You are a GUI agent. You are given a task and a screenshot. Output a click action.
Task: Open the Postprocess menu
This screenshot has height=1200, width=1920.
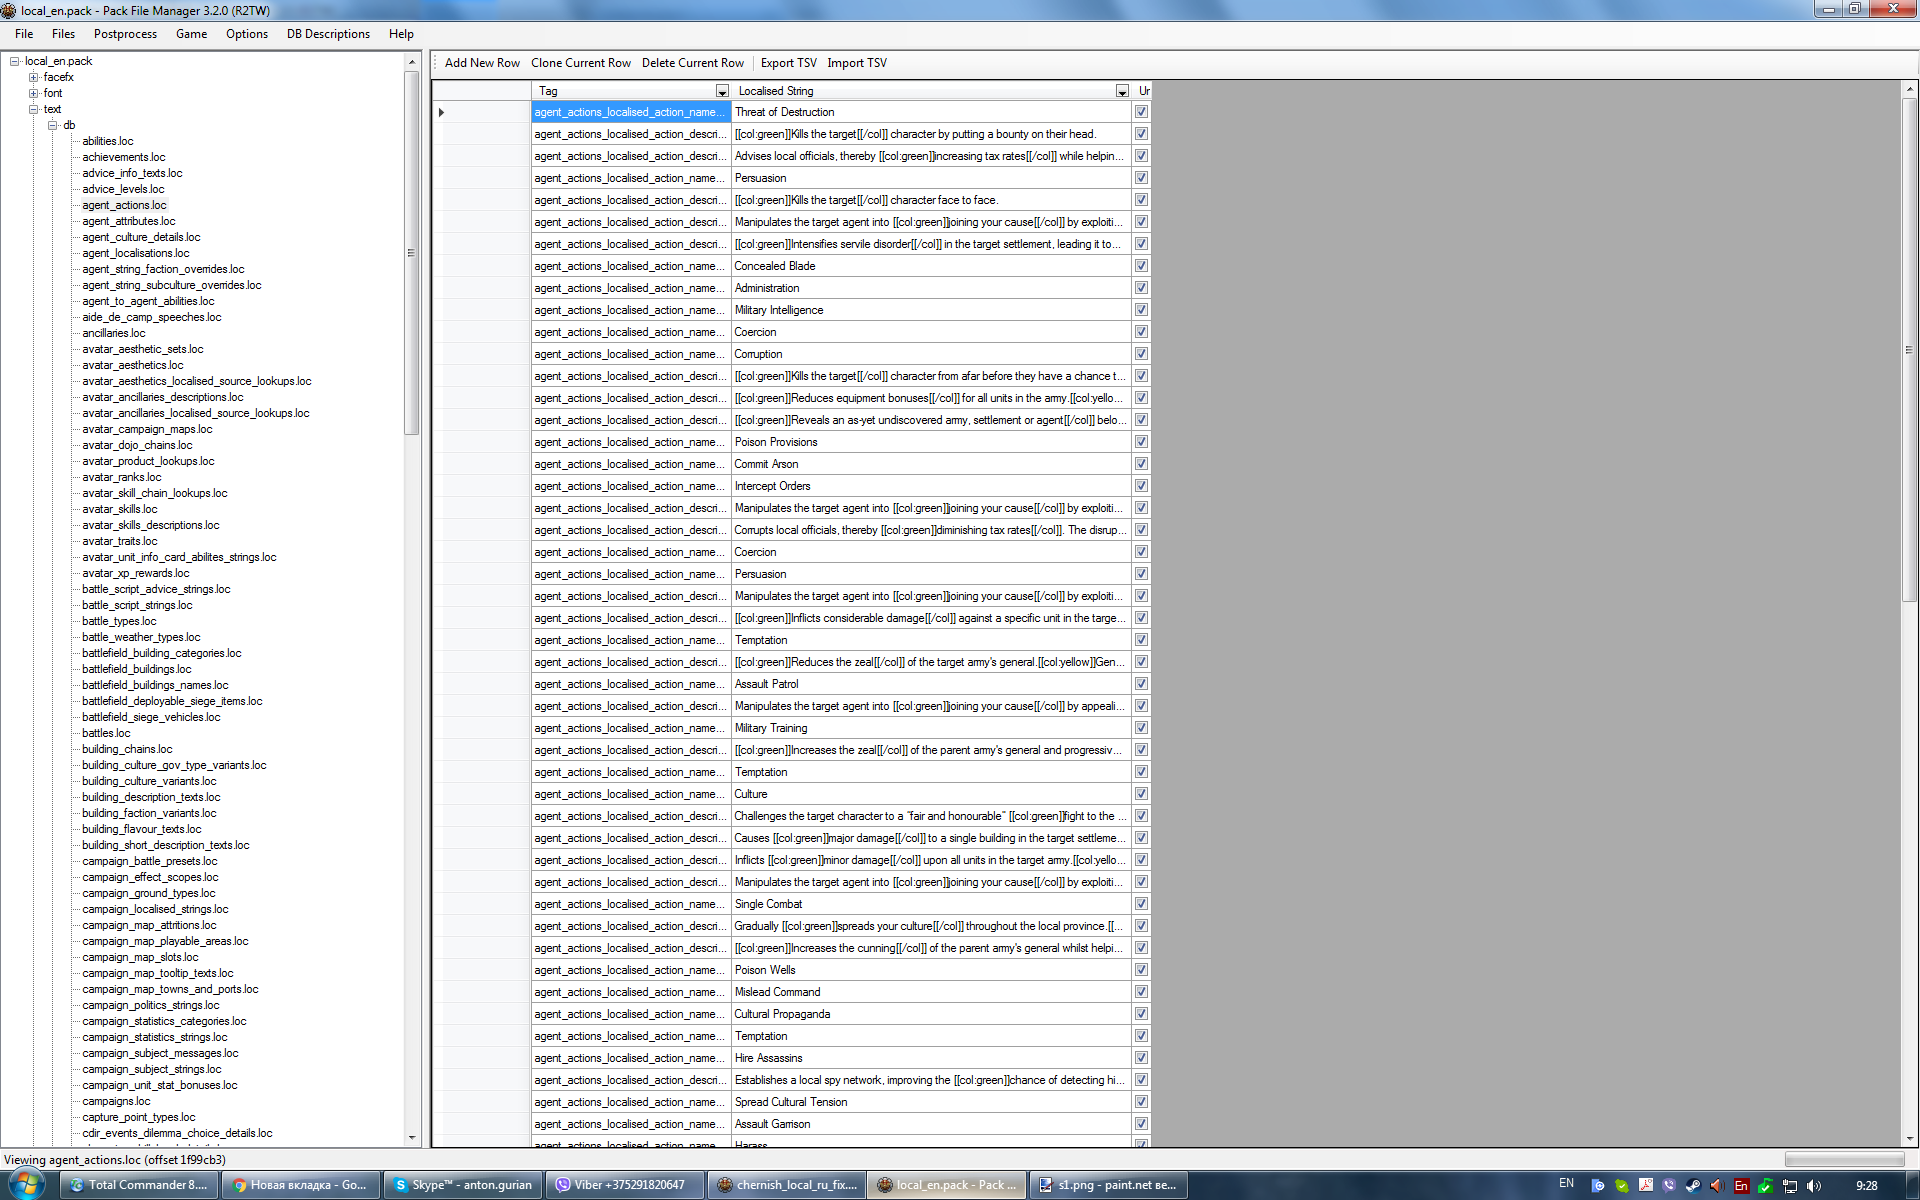point(125,34)
